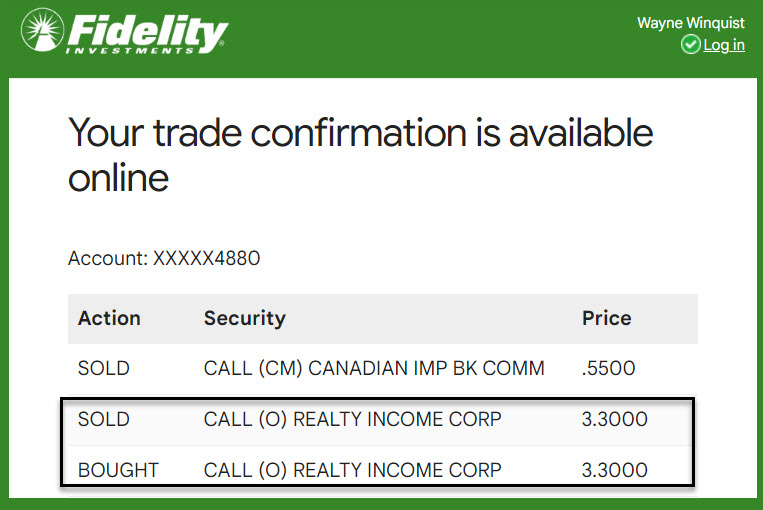Select Realty Income Corp security in the BOUGHT row
This screenshot has height=510, width=763.
click(x=352, y=470)
